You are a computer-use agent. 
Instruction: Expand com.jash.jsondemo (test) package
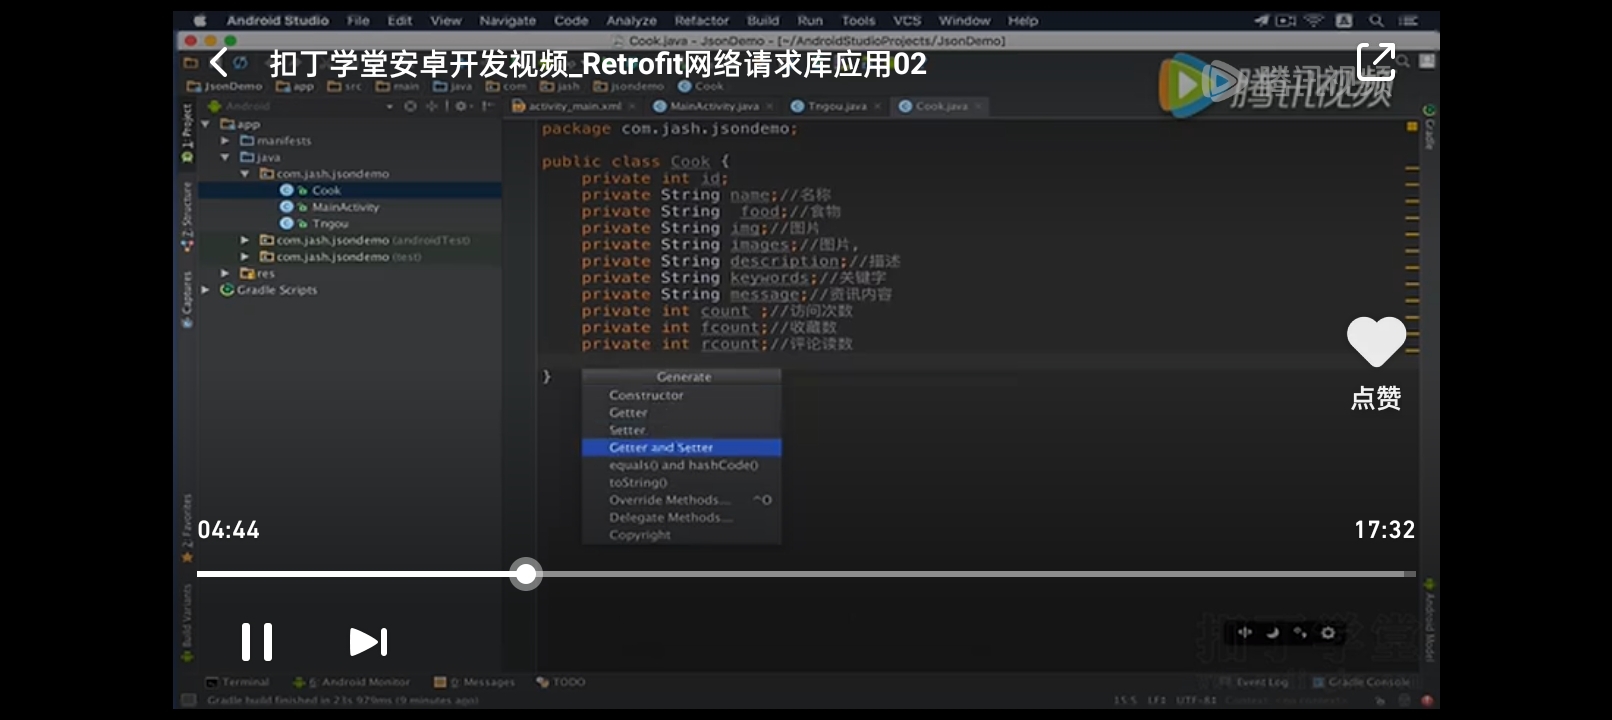pos(245,257)
